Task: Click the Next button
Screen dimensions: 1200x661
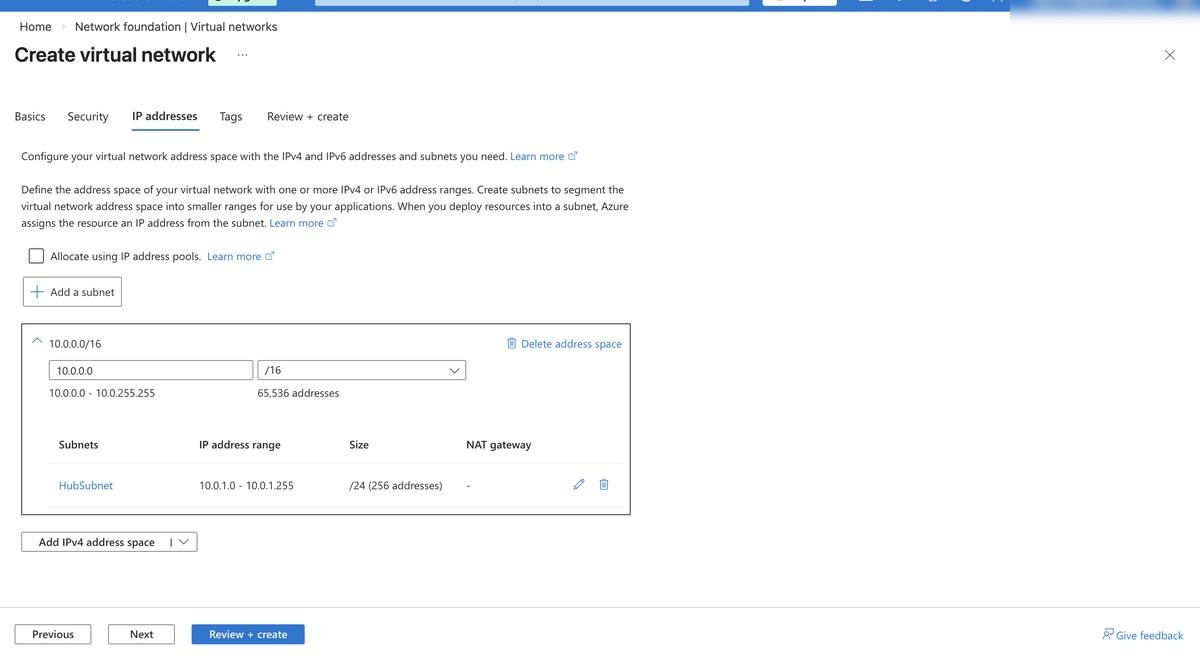Action: click(142, 634)
